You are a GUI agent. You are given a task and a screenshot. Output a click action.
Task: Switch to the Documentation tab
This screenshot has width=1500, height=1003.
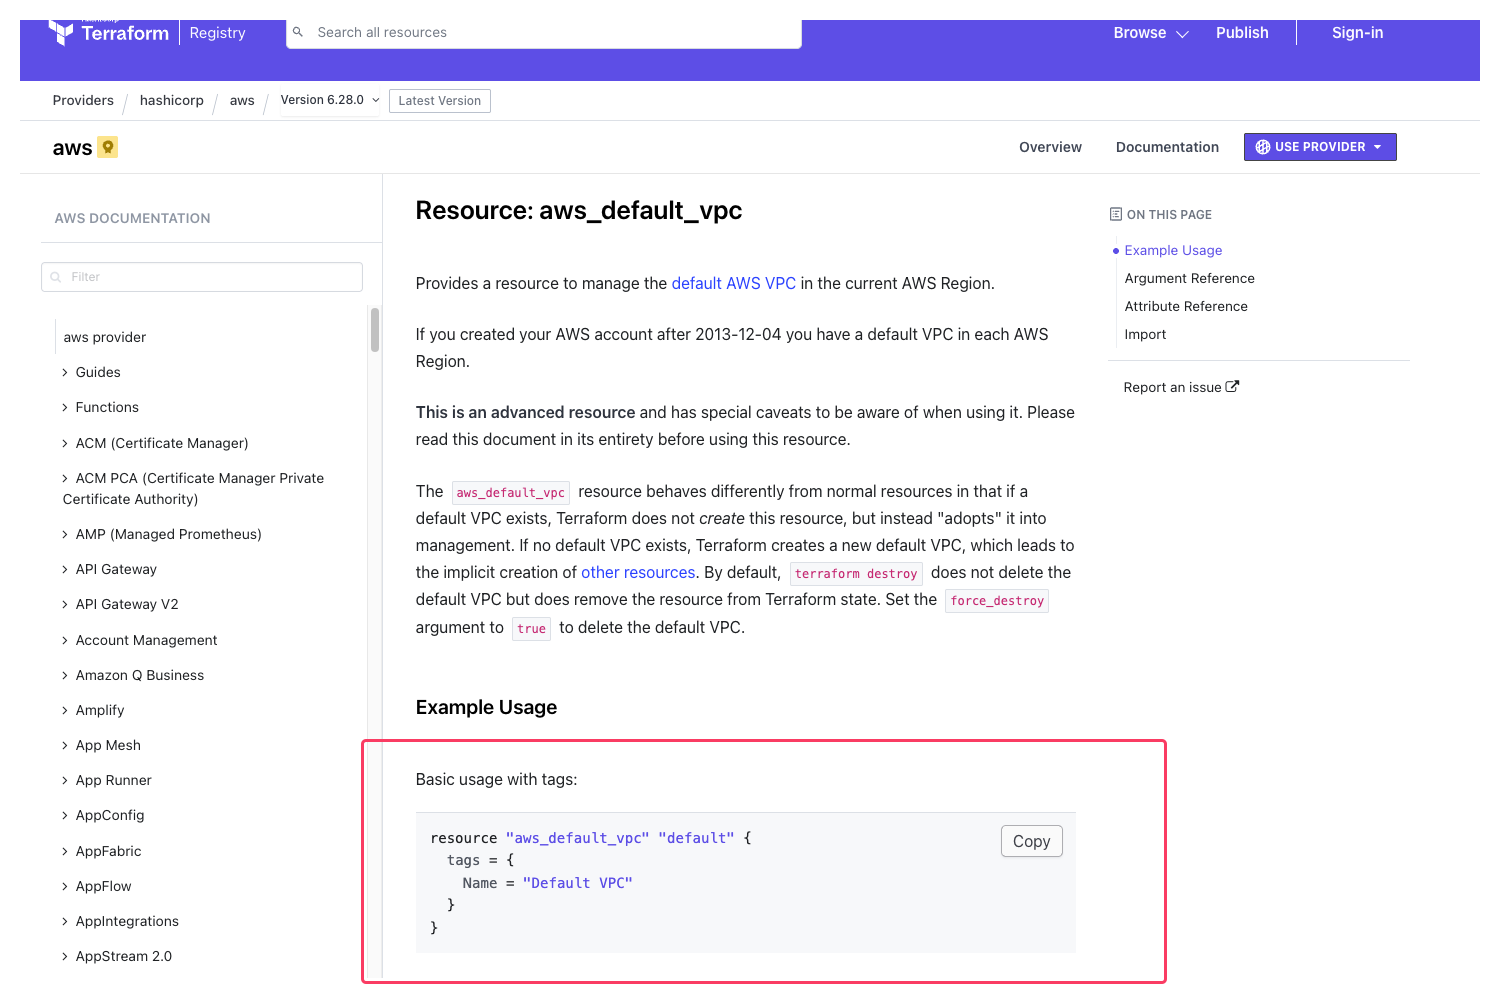point(1167,146)
